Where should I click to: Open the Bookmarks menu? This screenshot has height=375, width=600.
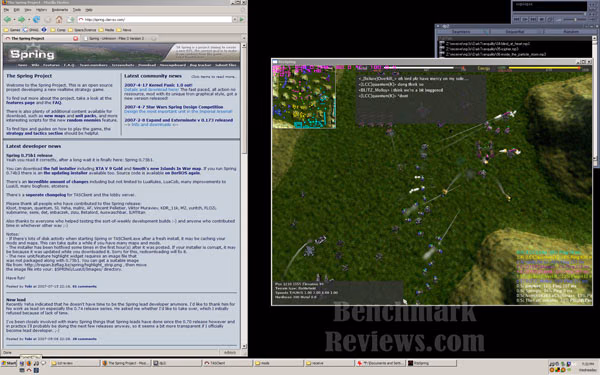point(60,10)
